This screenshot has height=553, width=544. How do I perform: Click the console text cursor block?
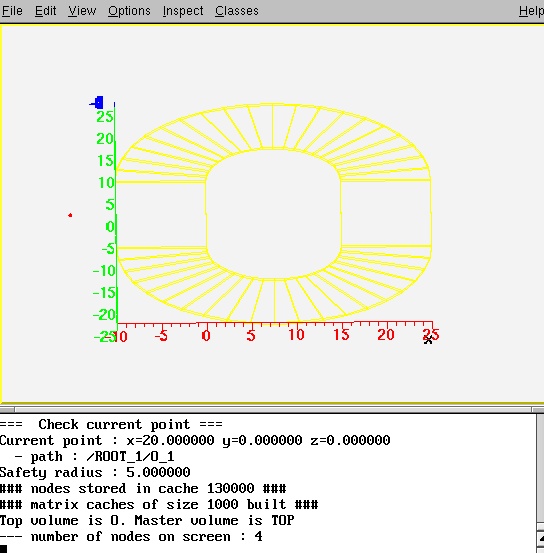coord(4,549)
